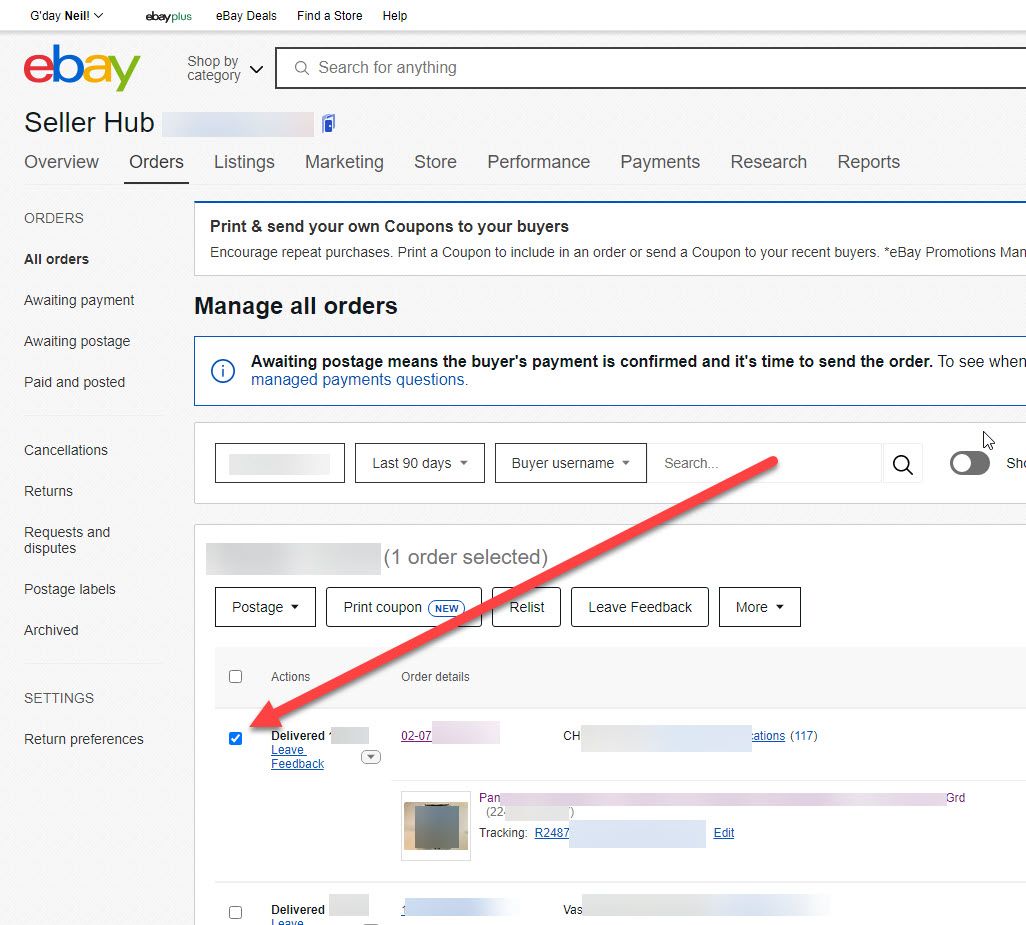Switch to the Research tab
The height and width of the screenshot is (925, 1026).
(x=768, y=162)
